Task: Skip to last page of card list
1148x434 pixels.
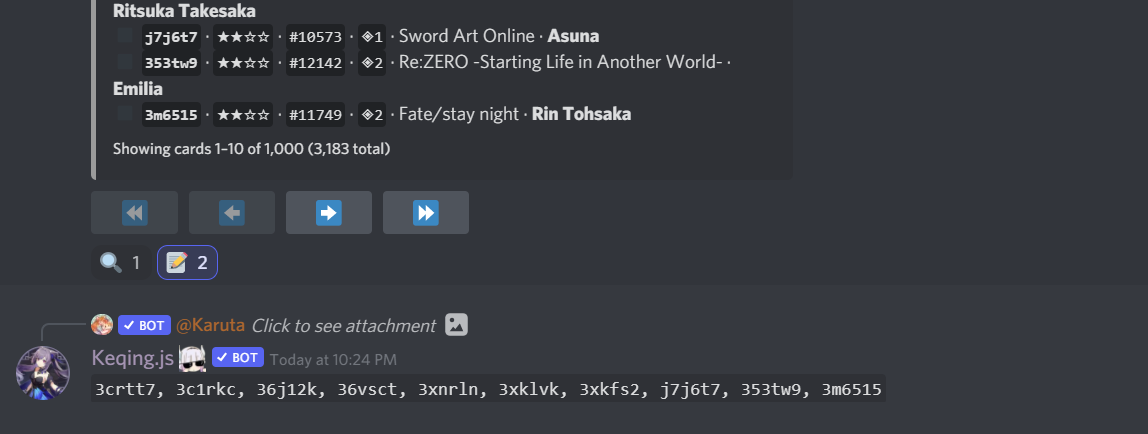Action: click(425, 212)
